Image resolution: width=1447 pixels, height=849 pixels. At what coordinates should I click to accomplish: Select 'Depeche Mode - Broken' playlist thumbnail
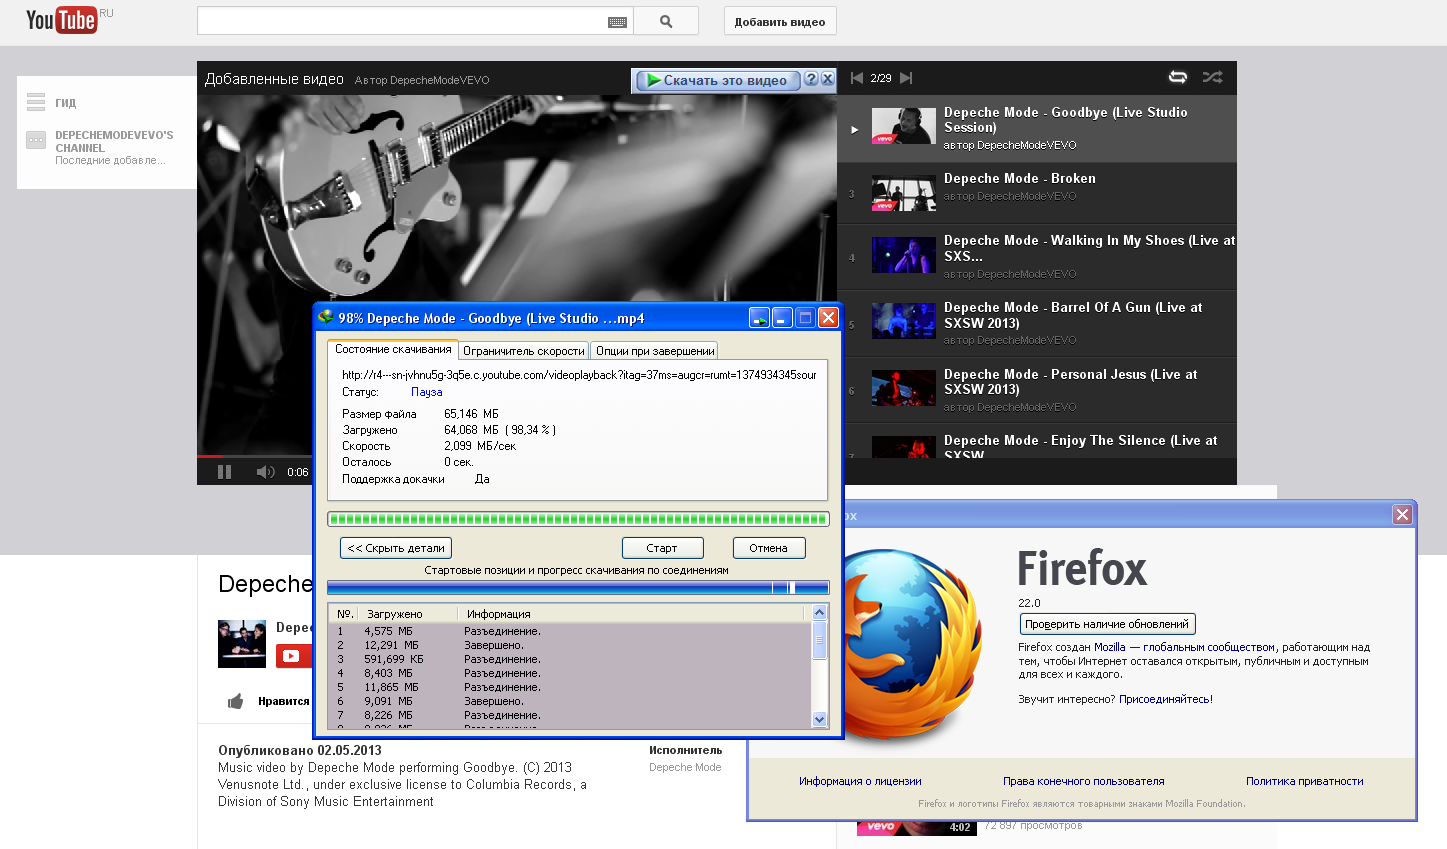[x=903, y=193]
